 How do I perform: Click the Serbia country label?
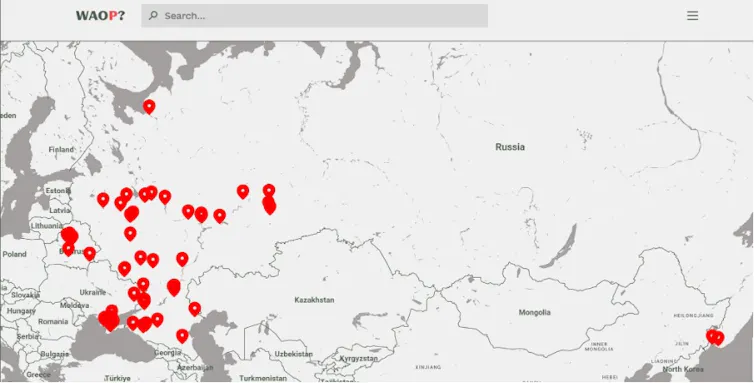28,337
